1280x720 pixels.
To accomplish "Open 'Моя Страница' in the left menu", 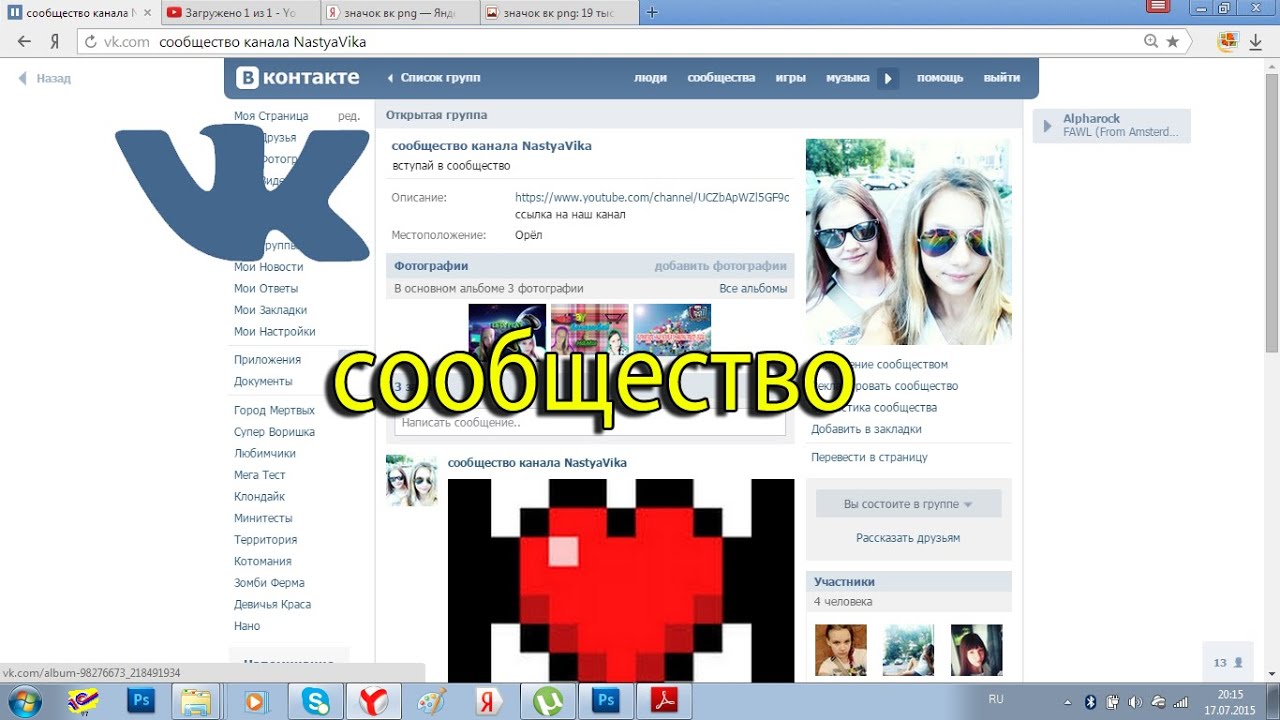I will [271, 116].
